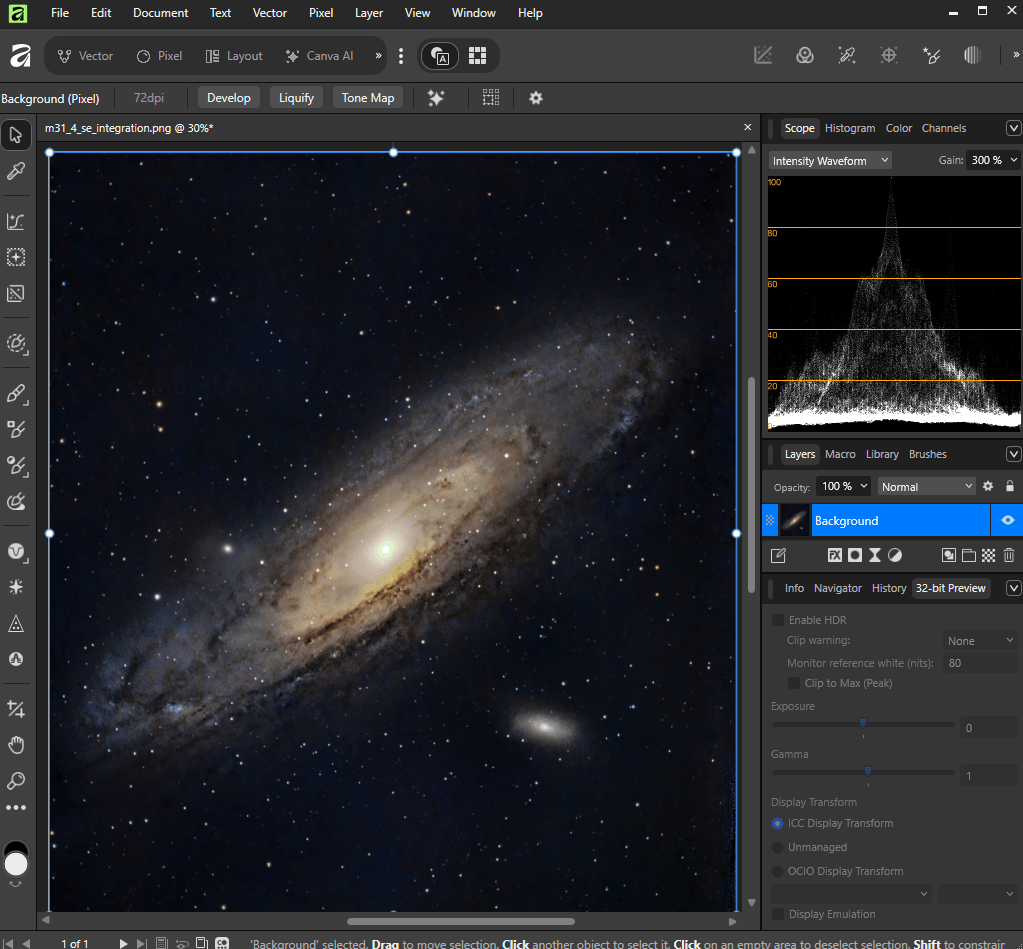Activate the Hand view tool

coord(16,745)
